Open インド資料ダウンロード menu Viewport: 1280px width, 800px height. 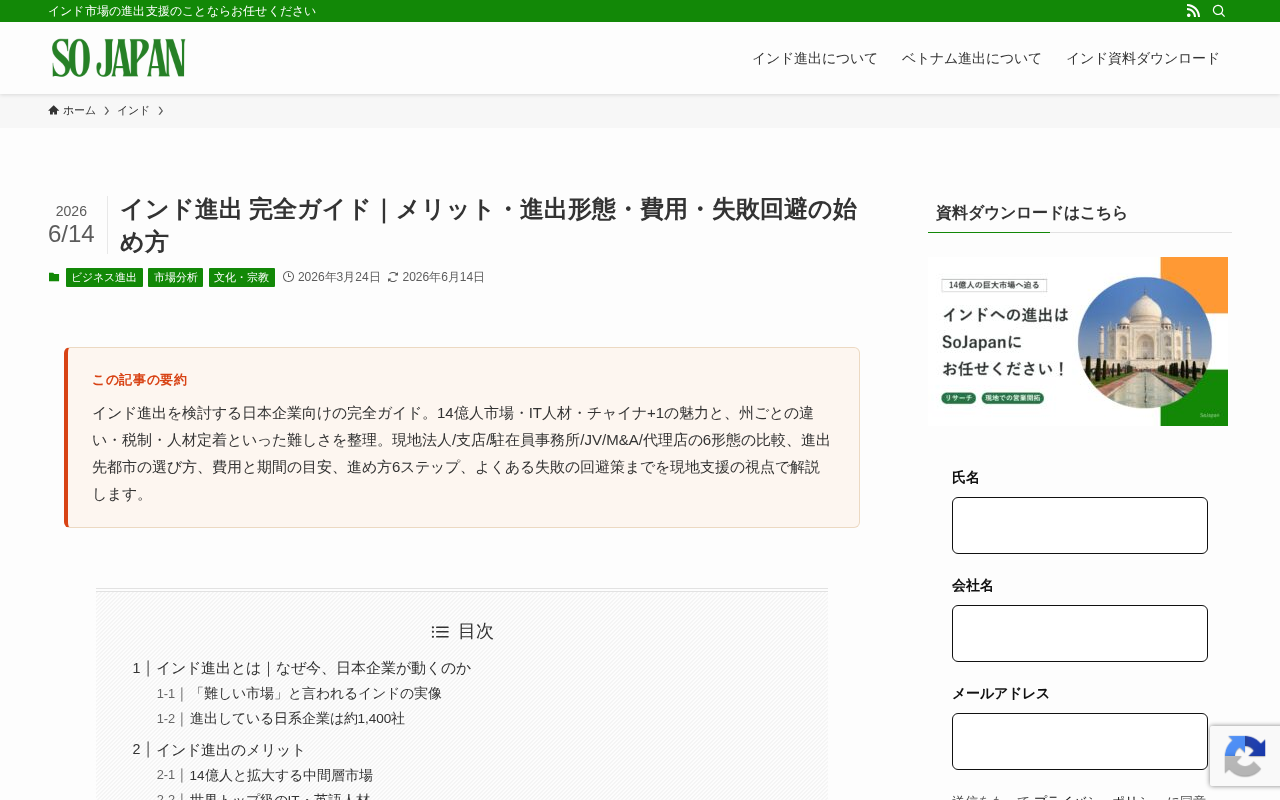[x=1143, y=58]
